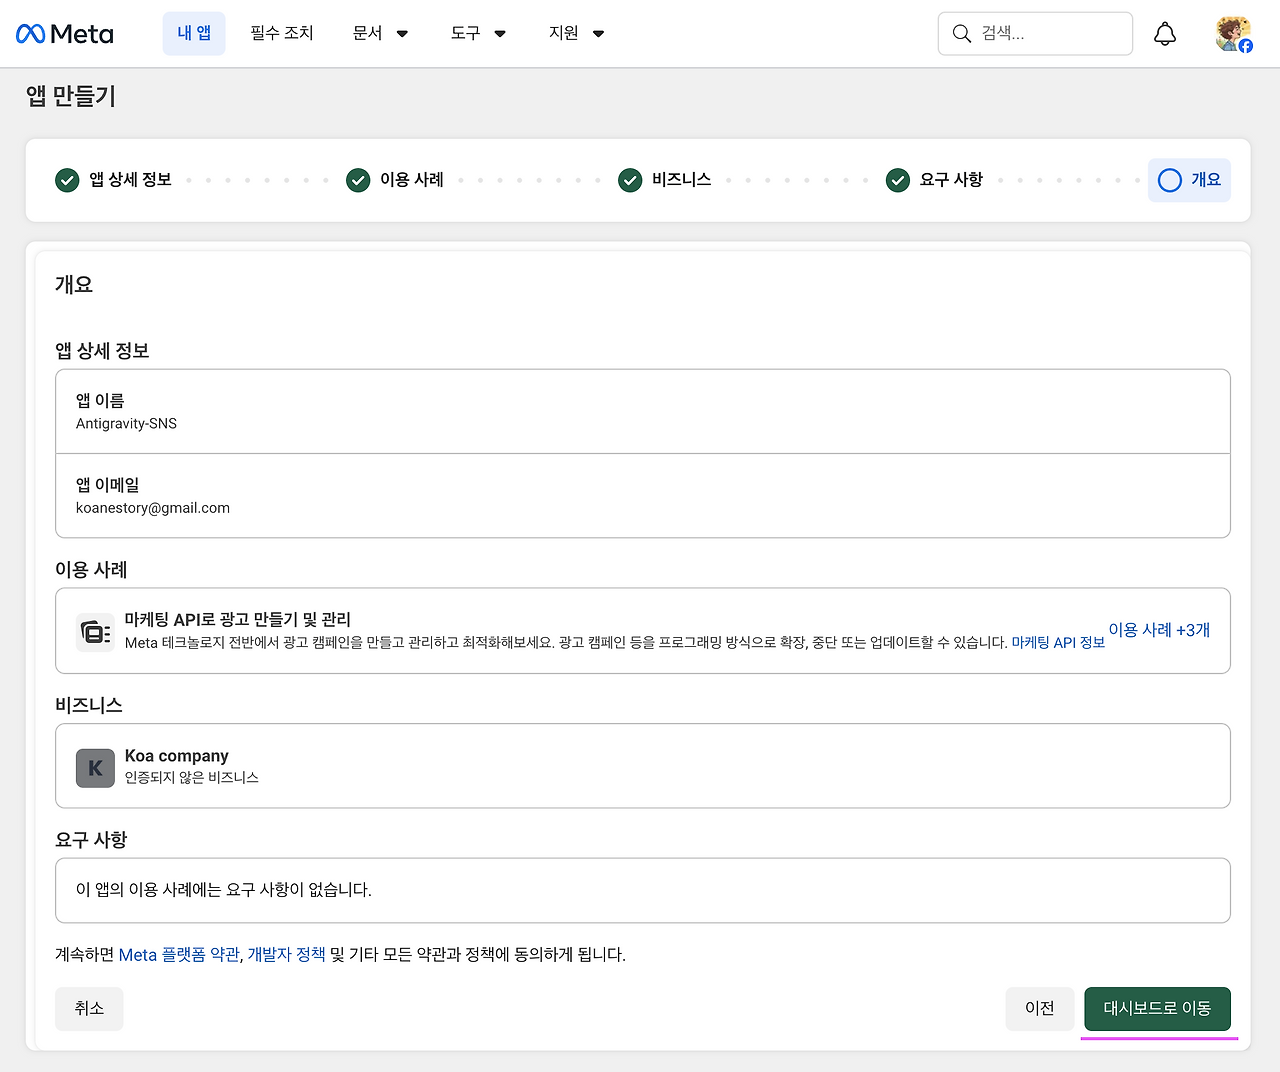
Task: Click the 앱 이메일 field label
Action: pyautogui.click(x=108, y=485)
